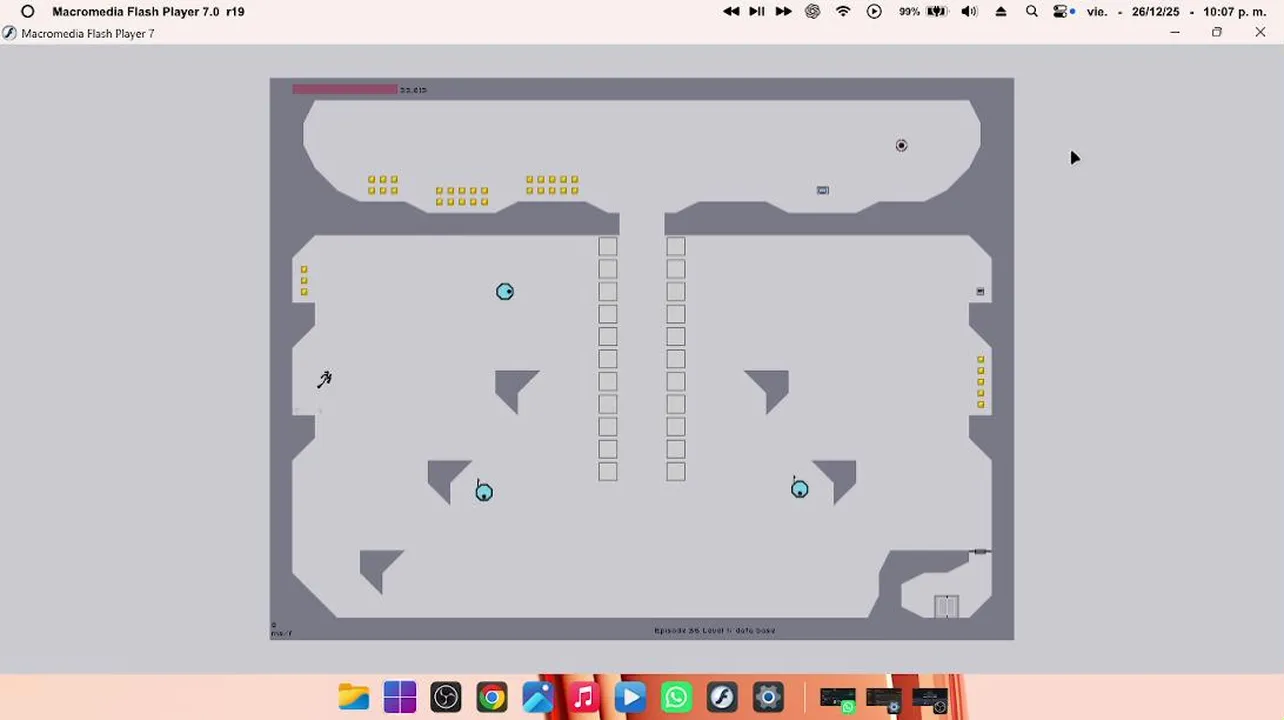
Task: Click the leftmost gold cluster in the top chamber
Action: [x=382, y=185]
